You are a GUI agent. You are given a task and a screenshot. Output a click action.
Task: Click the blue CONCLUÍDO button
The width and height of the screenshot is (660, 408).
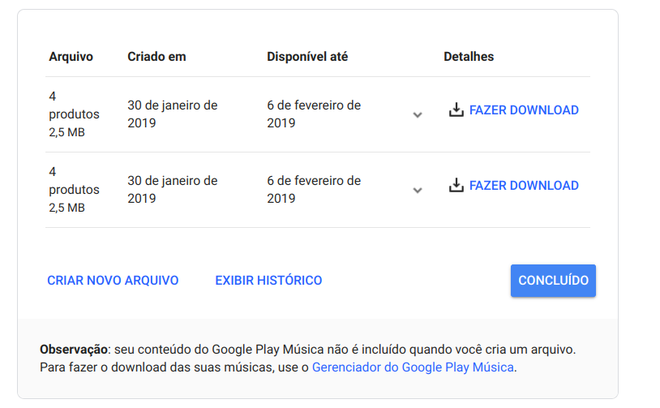click(x=553, y=280)
